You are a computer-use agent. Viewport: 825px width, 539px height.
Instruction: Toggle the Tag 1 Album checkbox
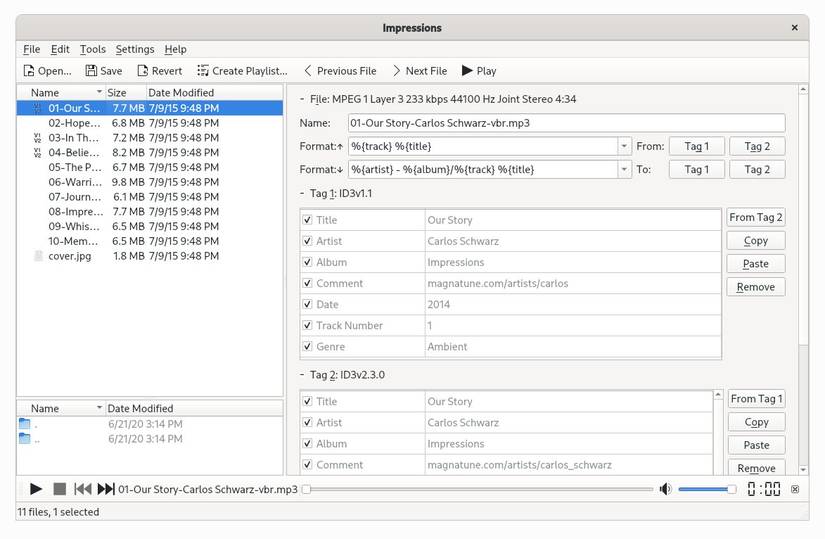307,262
